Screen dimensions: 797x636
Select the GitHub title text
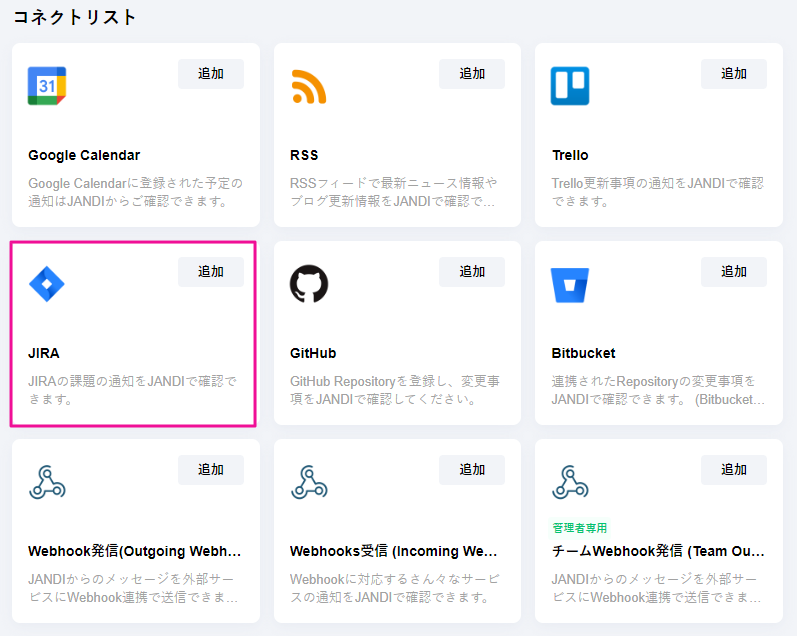(313, 353)
